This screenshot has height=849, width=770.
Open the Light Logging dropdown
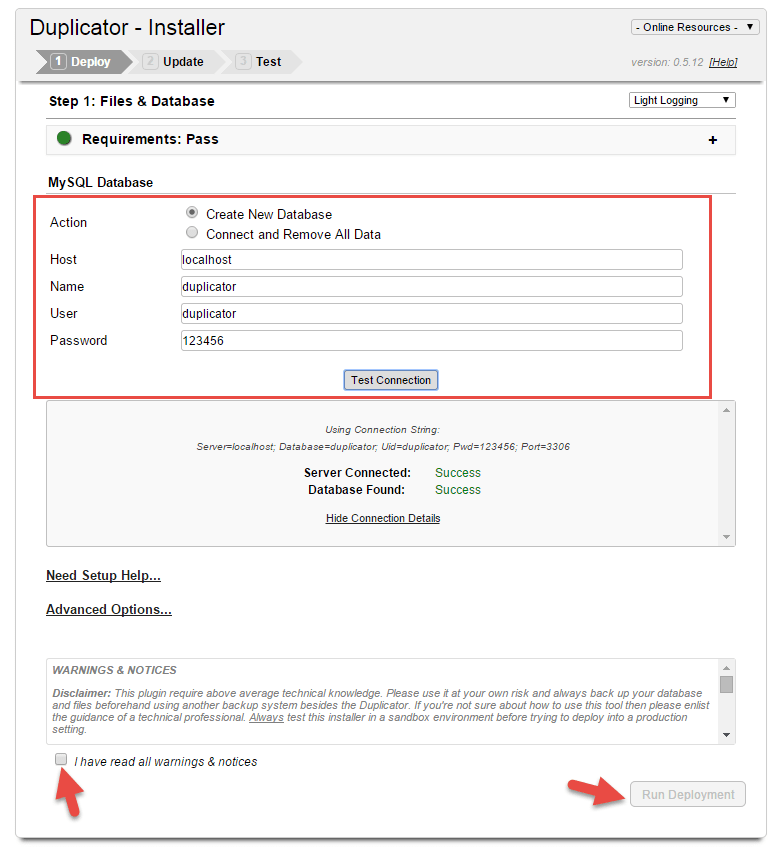[x=682, y=100]
